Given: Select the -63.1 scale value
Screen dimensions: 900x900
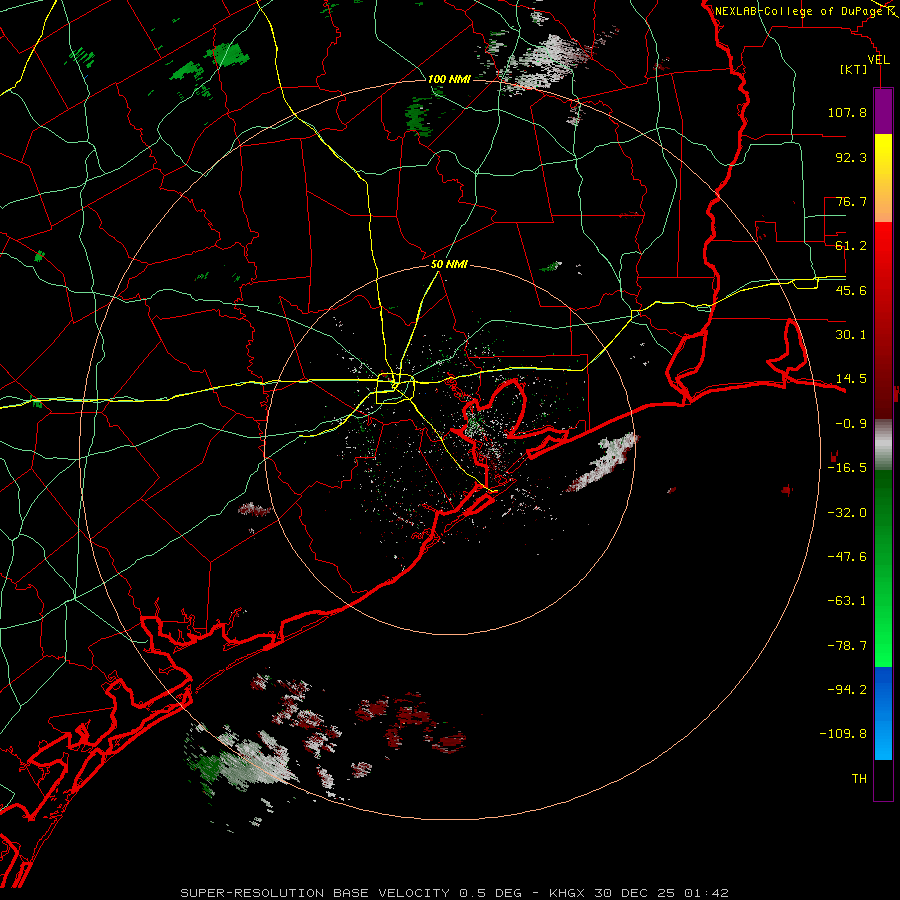Looking at the screenshot, I should pos(847,601).
